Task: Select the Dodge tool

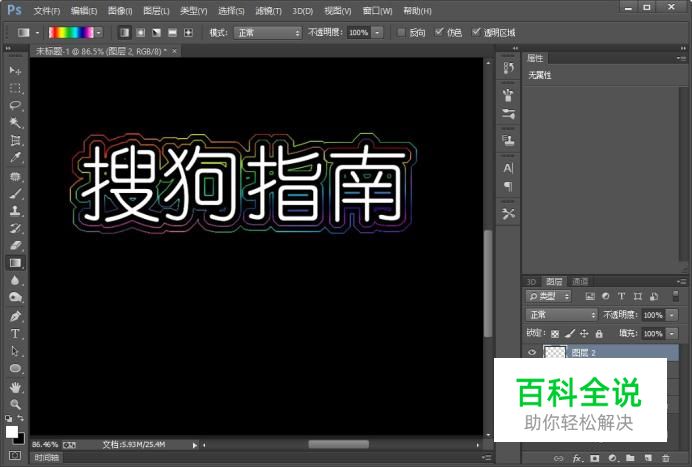Action: 15,298
